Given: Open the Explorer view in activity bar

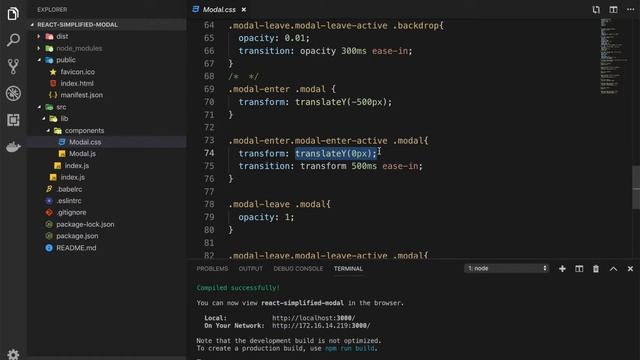Looking at the screenshot, I should [x=13, y=13].
